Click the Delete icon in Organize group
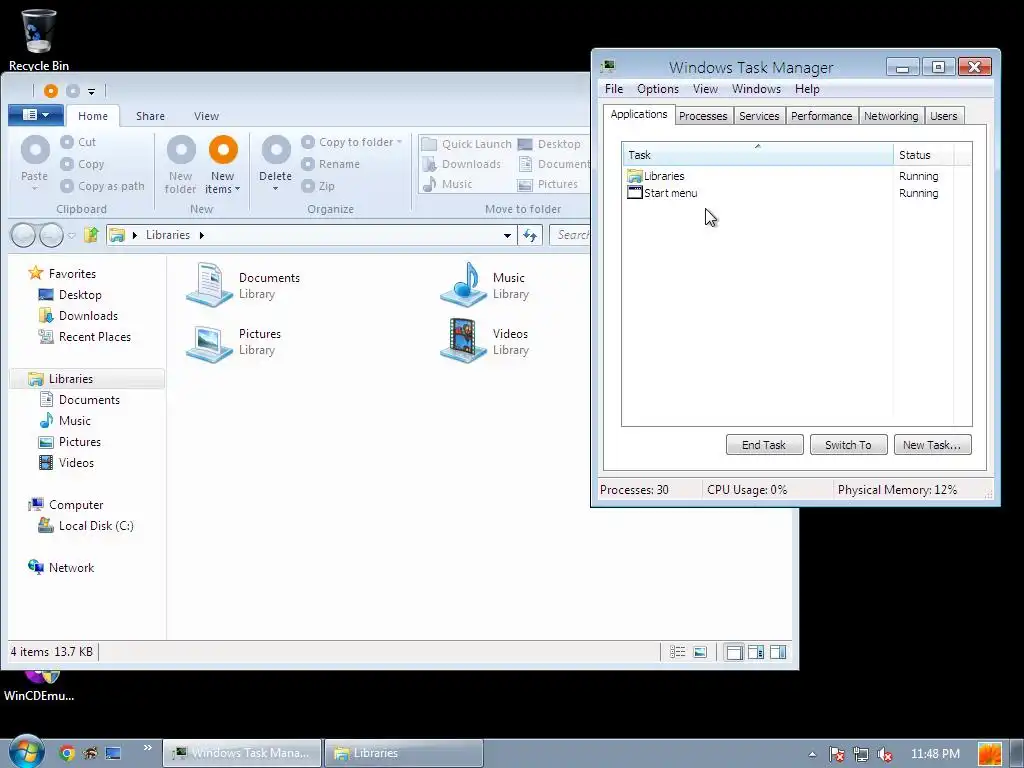The width and height of the screenshot is (1024, 768). pos(276,150)
